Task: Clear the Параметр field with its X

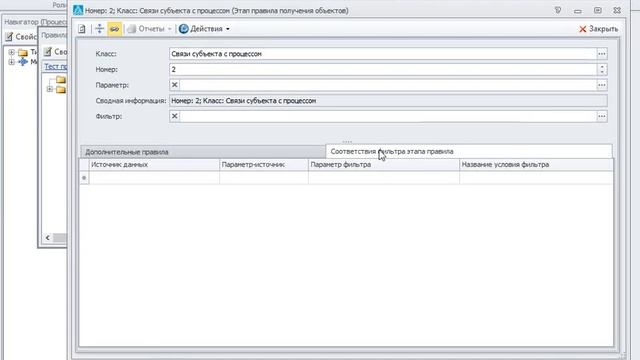Action: coord(175,85)
